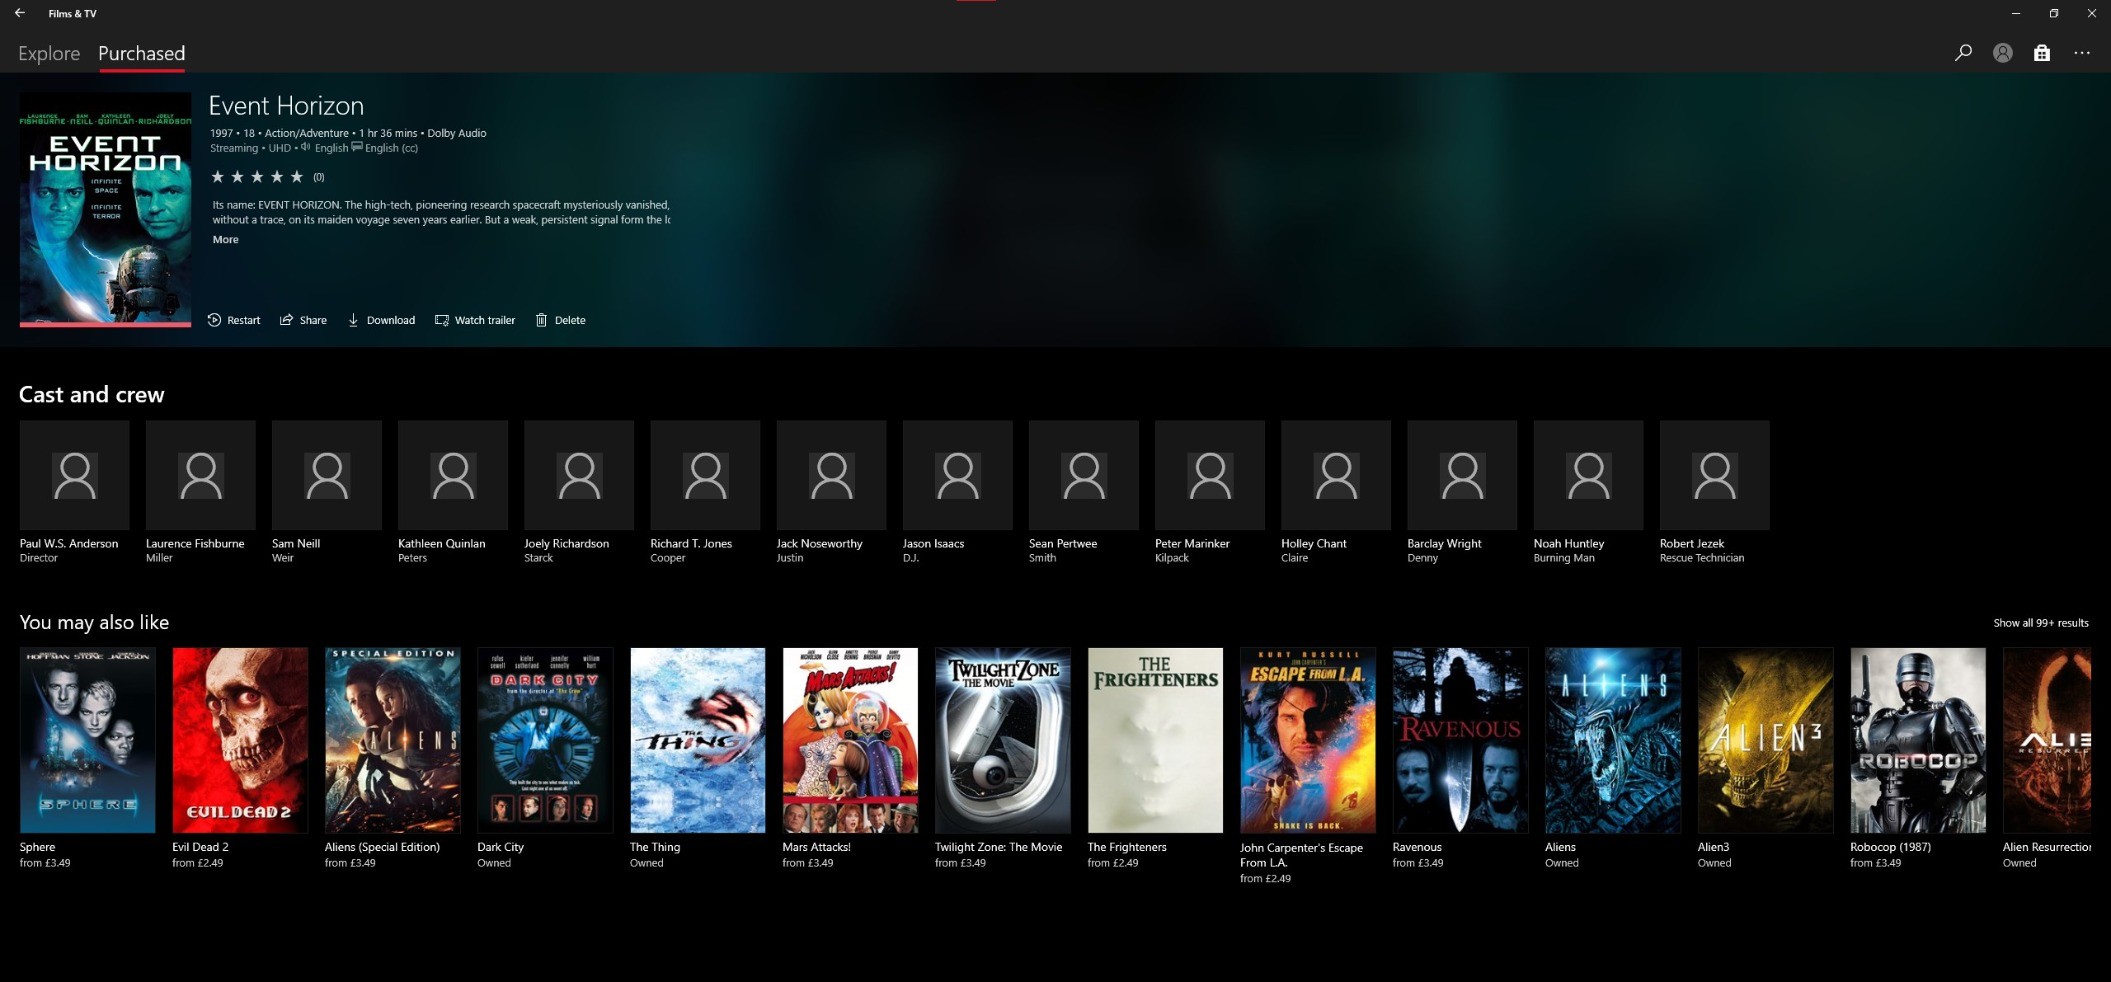Delete the Event Horizon film
This screenshot has width=2111, height=982.
point(561,320)
